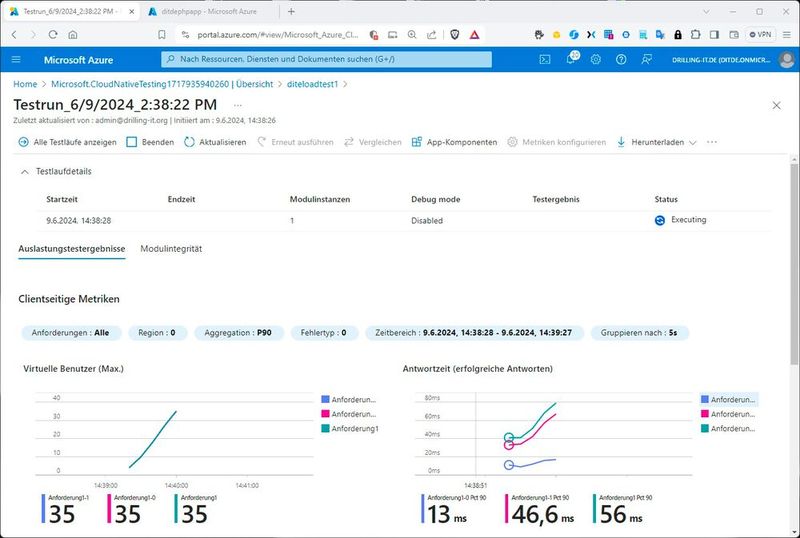This screenshot has width=800, height=538.
Task: Open the account avatar menu
Action: click(x=786, y=60)
